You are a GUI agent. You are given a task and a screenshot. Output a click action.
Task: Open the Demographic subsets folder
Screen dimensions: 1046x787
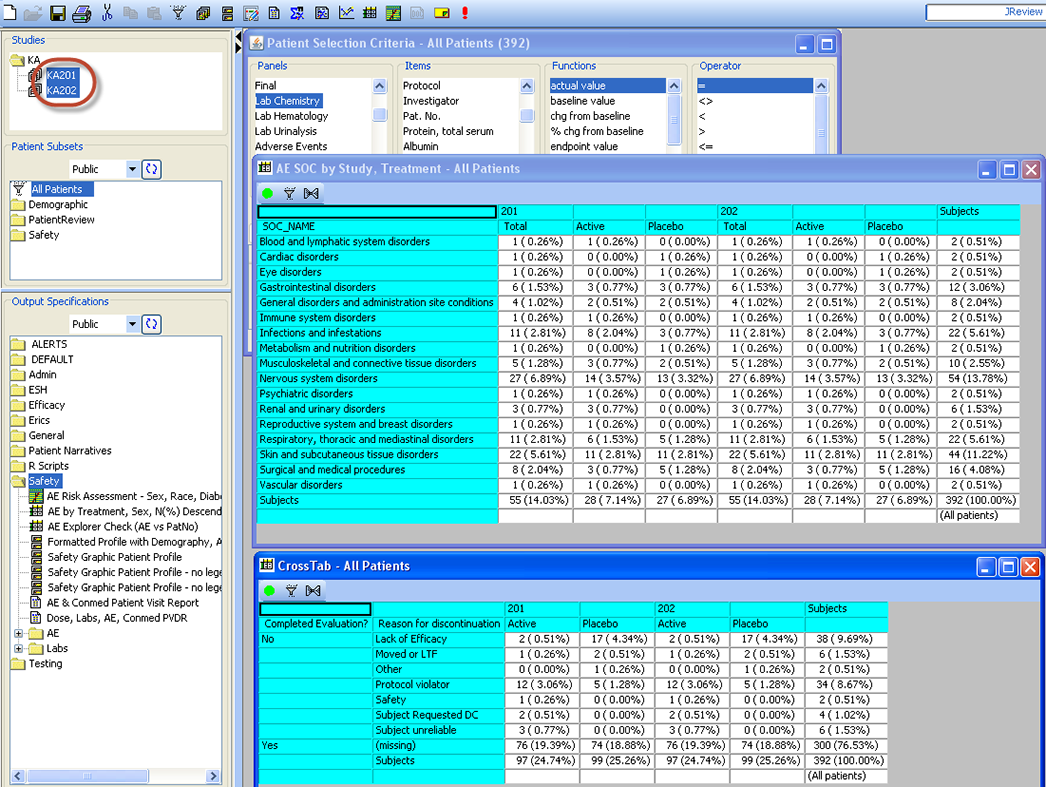pos(57,204)
